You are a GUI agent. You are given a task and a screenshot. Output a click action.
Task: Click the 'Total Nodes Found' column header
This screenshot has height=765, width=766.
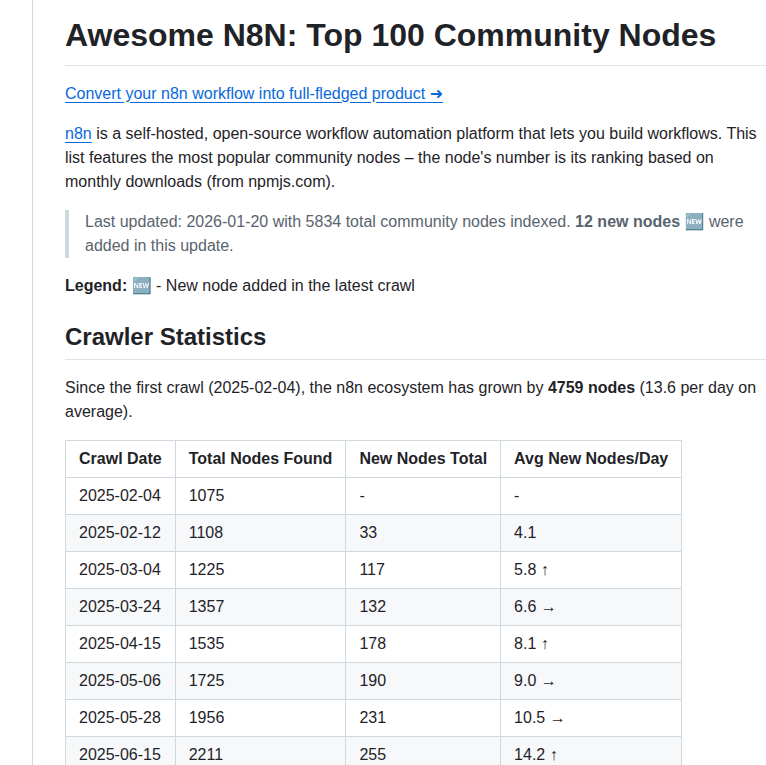click(x=260, y=459)
